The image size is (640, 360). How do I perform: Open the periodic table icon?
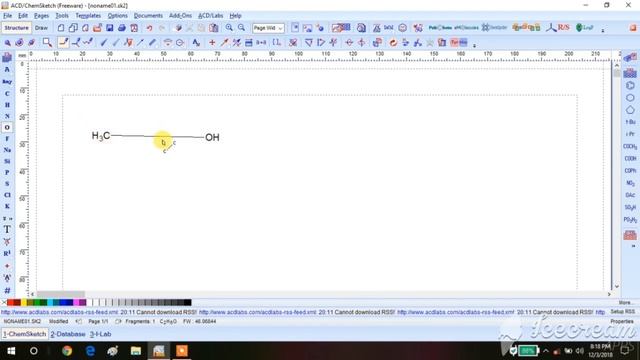click(7, 58)
